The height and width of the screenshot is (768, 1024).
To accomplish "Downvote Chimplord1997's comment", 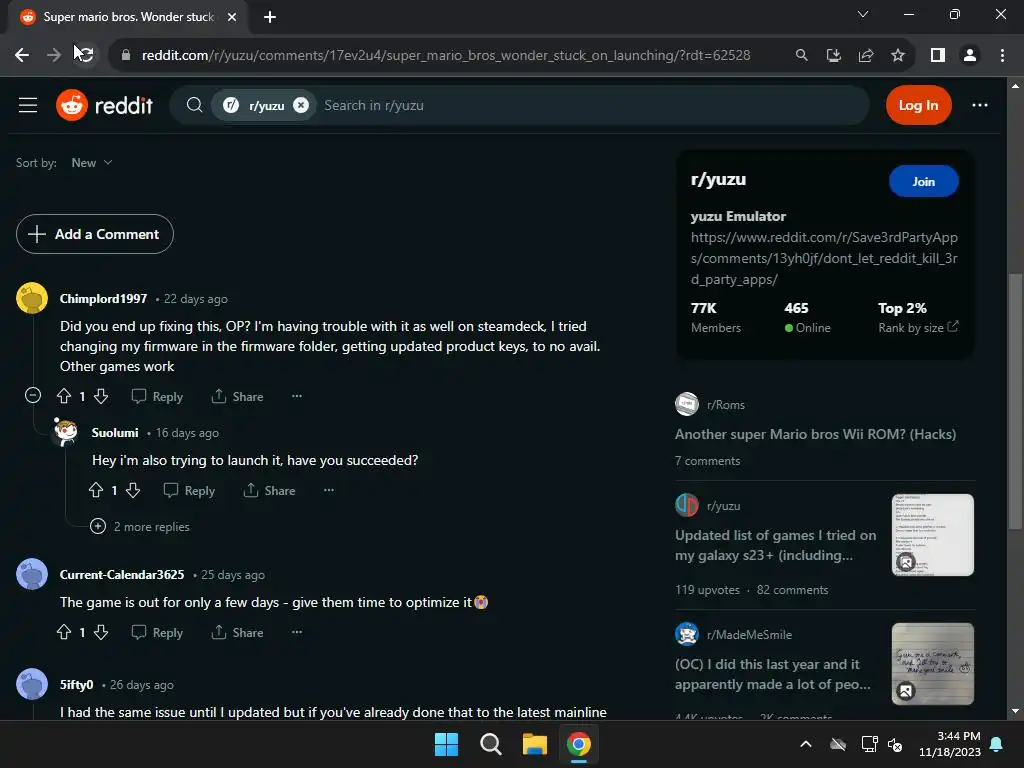I will point(101,396).
